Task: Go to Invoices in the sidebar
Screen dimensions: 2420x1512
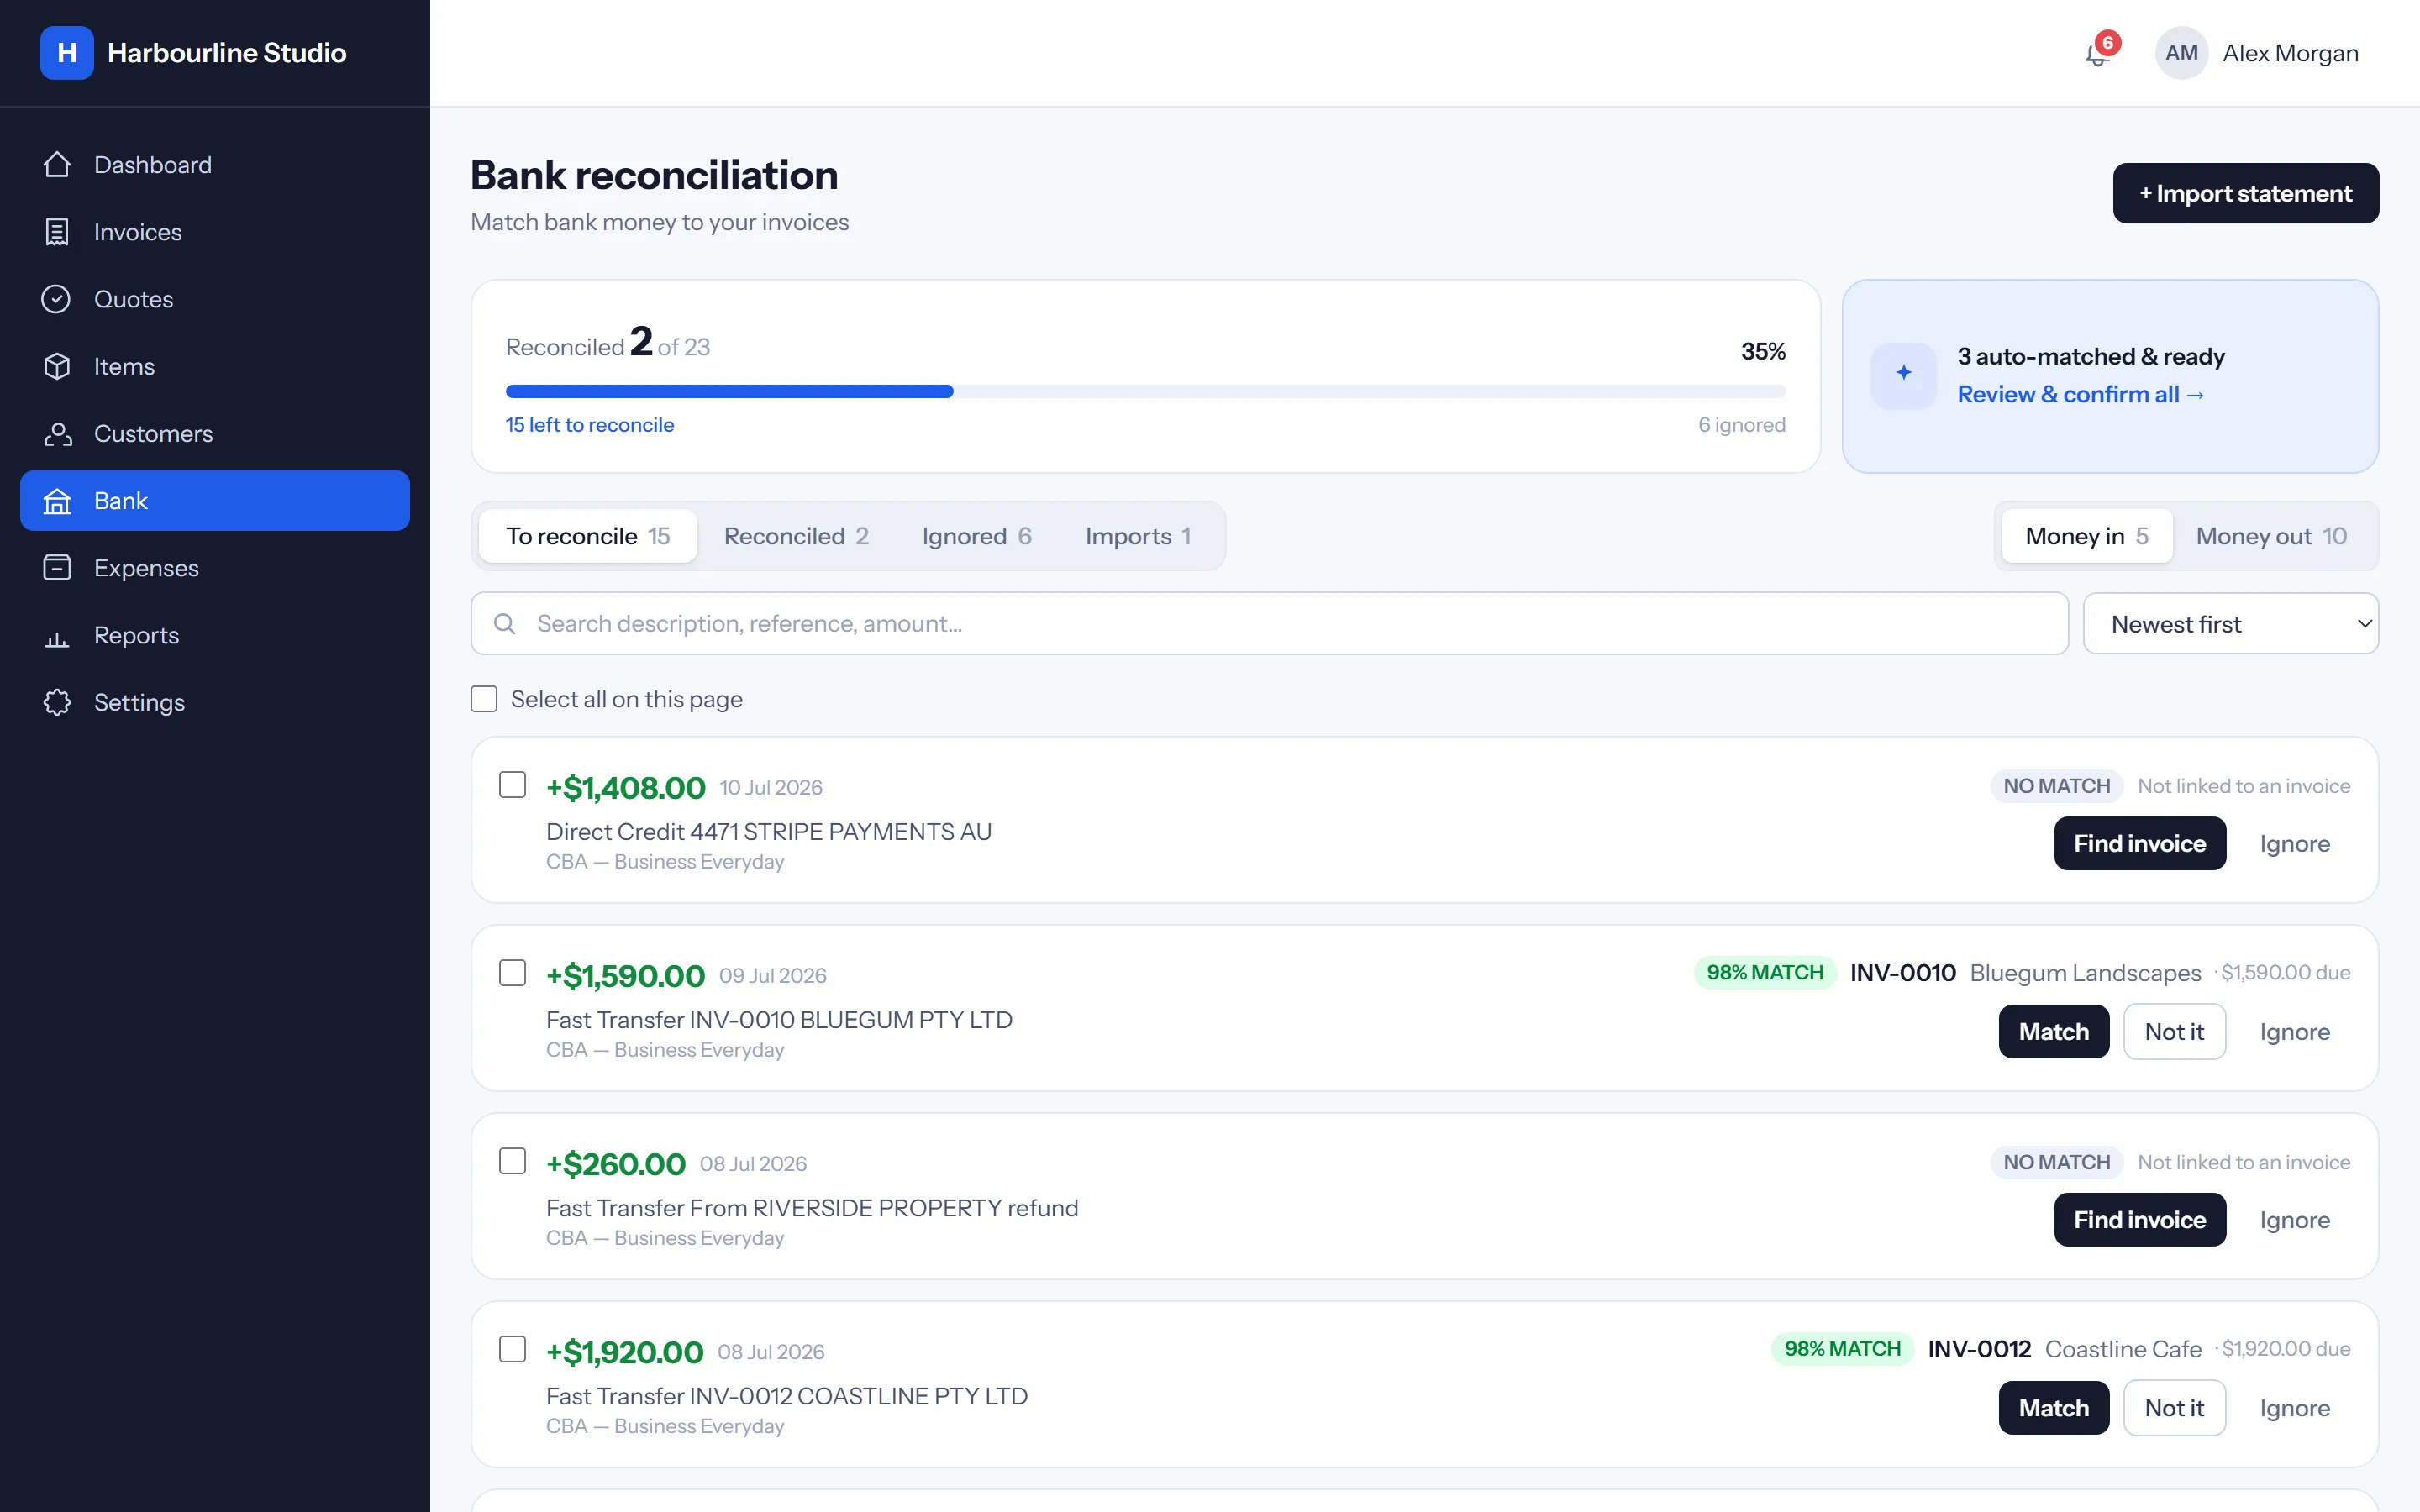Action: tap(215, 232)
